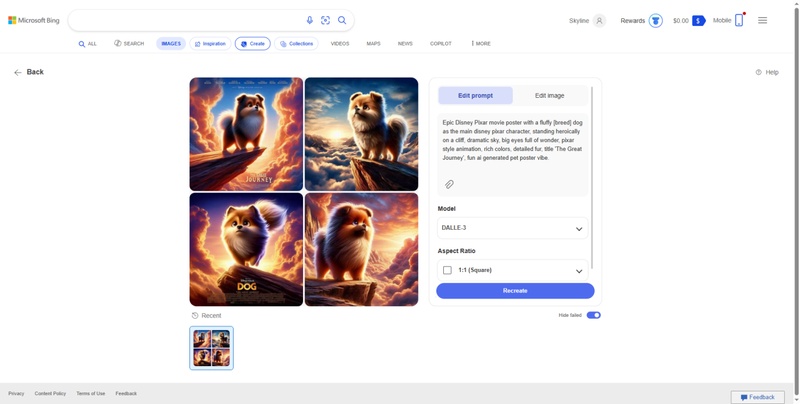The width and height of the screenshot is (800, 404).
Task: Go to the SEARCH tab
Action: pyautogui.click(x=129, y=44)
